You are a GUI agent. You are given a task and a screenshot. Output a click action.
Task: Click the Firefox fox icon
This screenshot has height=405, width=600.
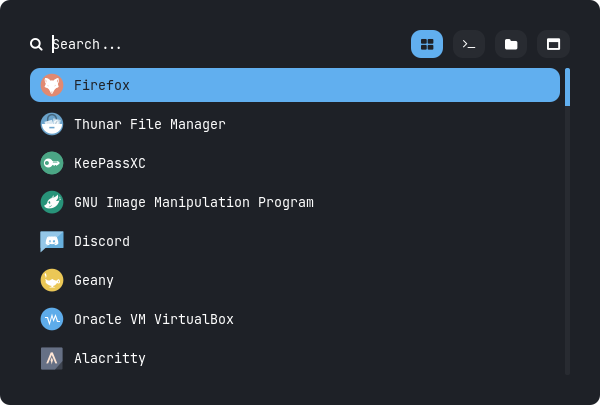tap(52, 86)
